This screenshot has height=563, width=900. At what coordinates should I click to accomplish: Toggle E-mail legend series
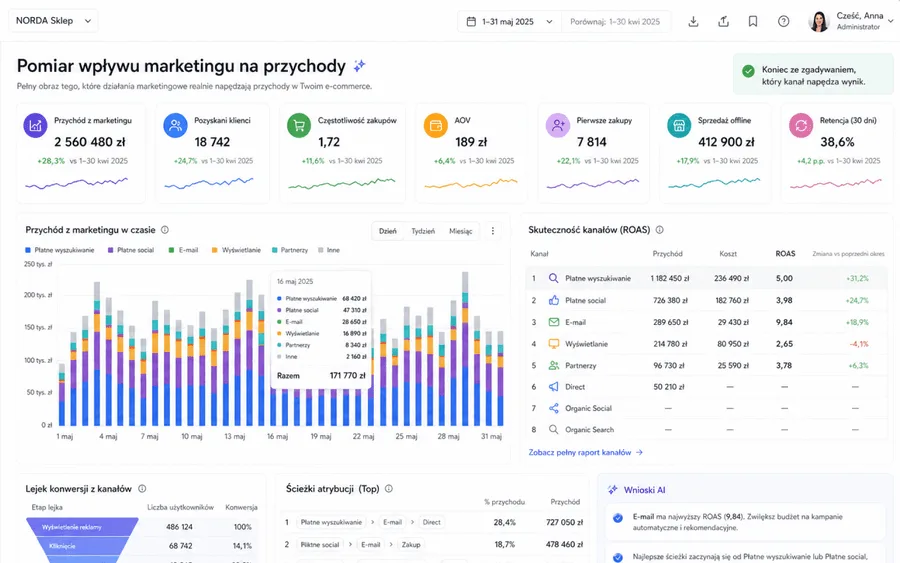pyautogui.click(x=184, y=250)
